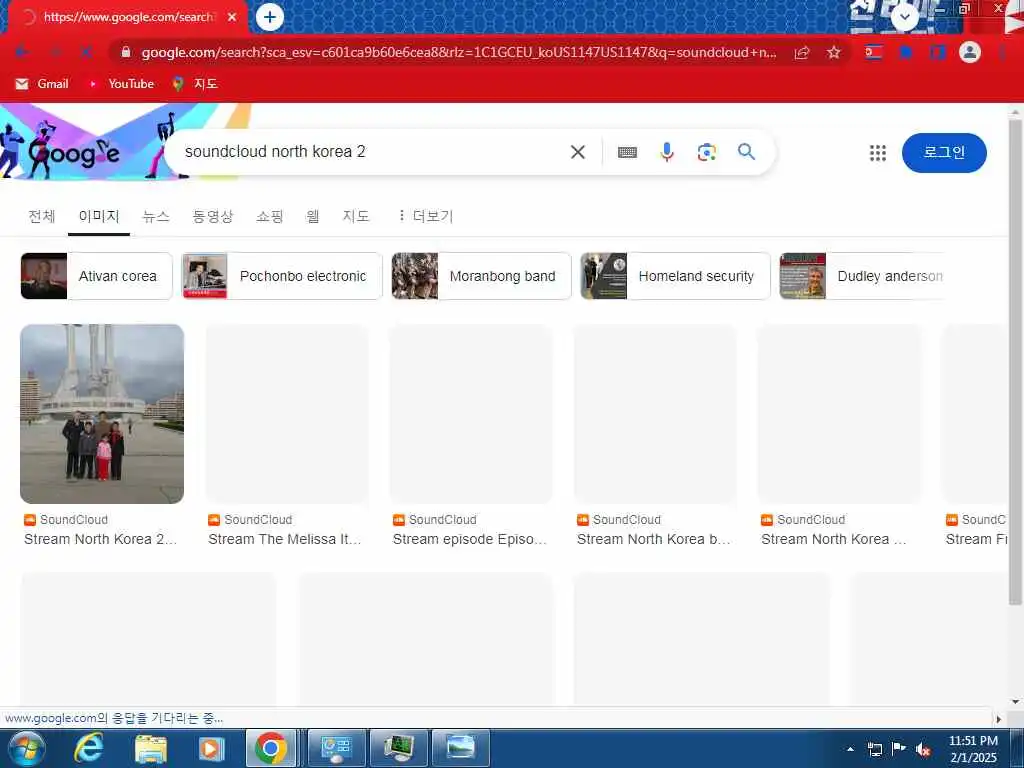Open Stream North Korea b result link
This screenshot has width=1024, height=768.
(x=654, y=539)
